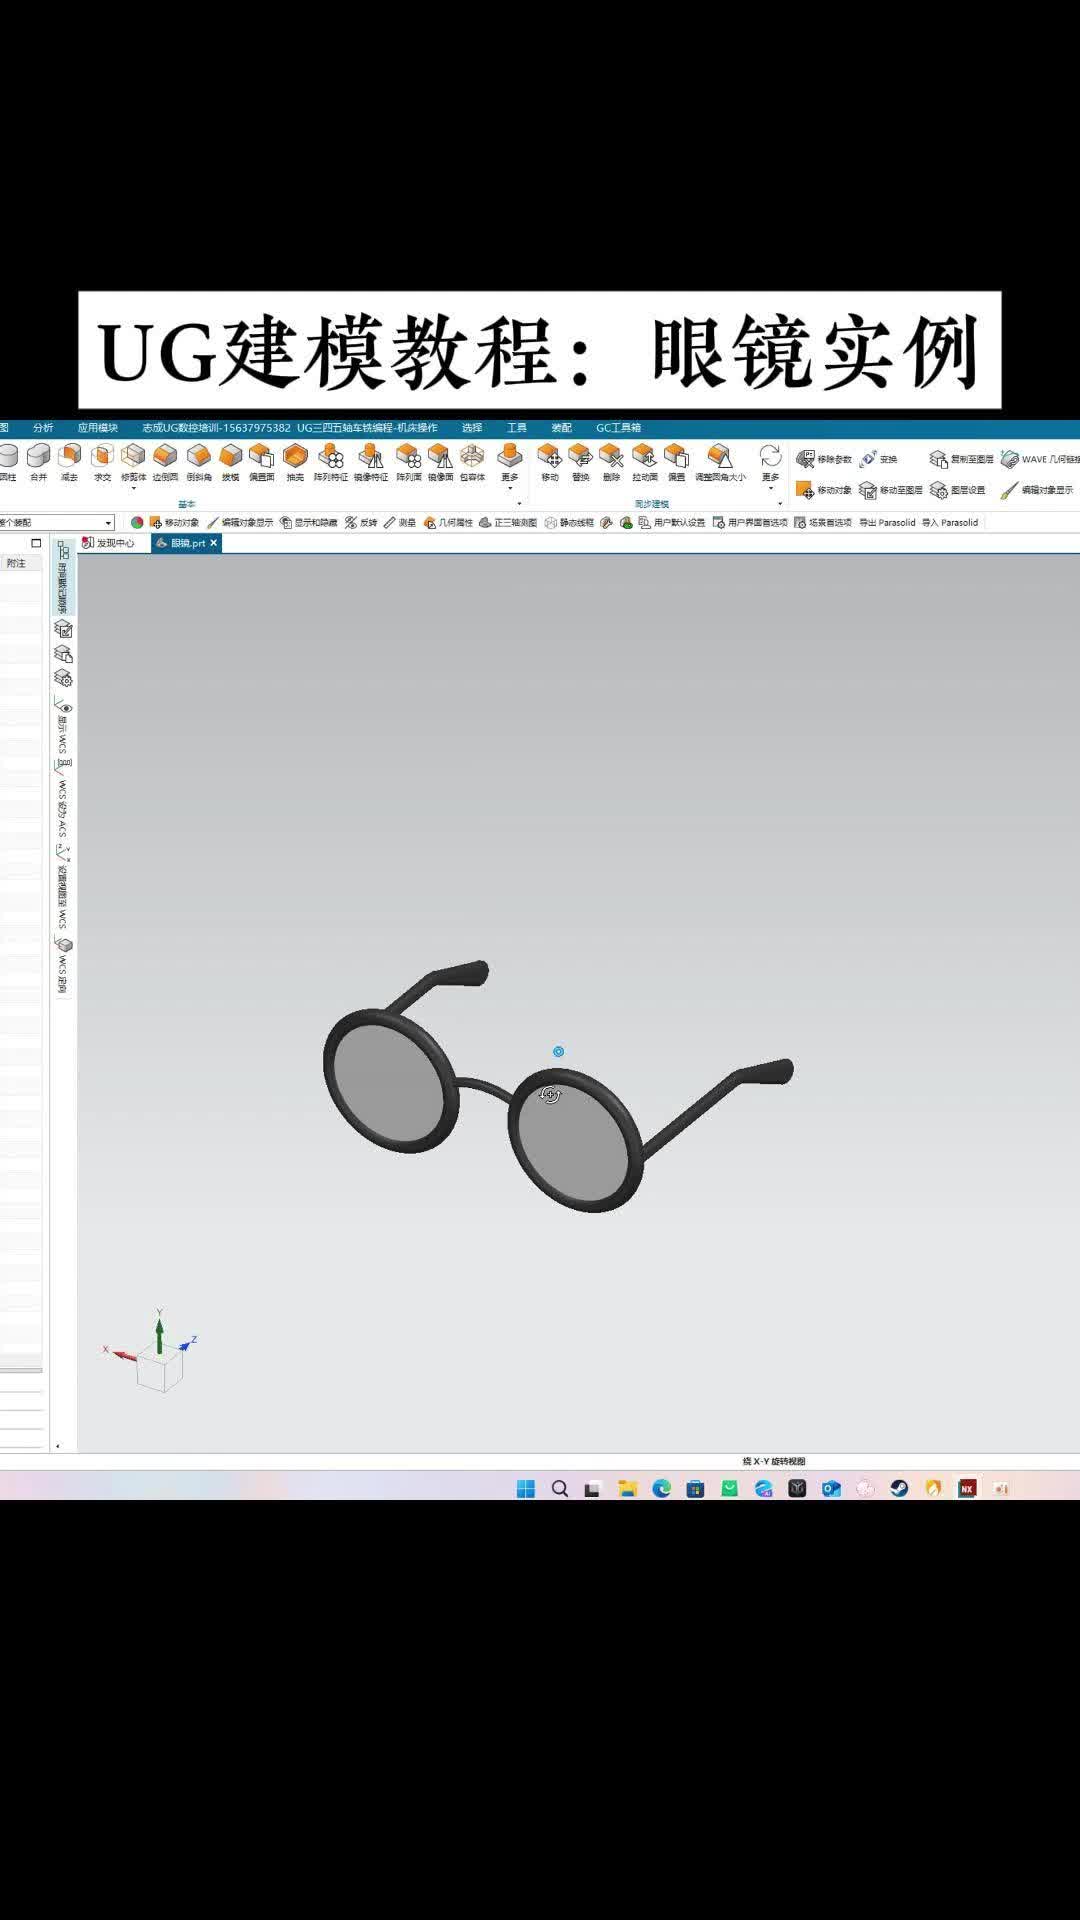Image resolution: width=1080 pixels, height=1920 pixels.
Task: Click the color wheel icon in quick toolbar
Action: click(x=137, y=522)
